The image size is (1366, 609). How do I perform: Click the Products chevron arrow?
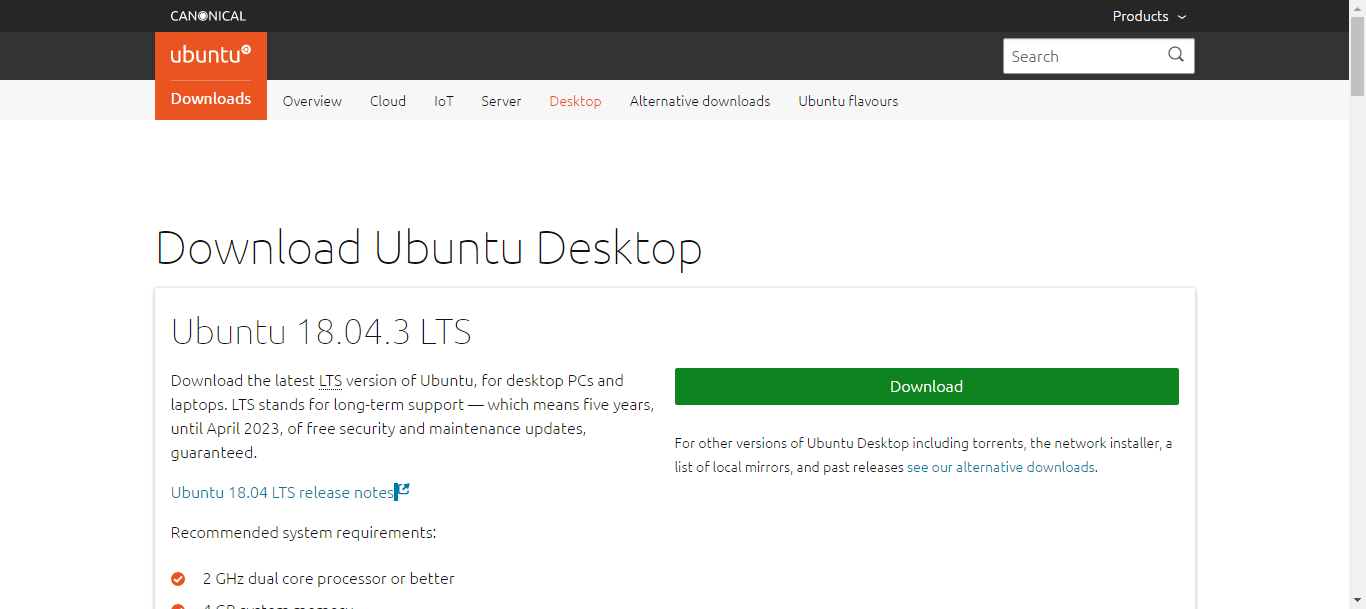[1182, 17]
